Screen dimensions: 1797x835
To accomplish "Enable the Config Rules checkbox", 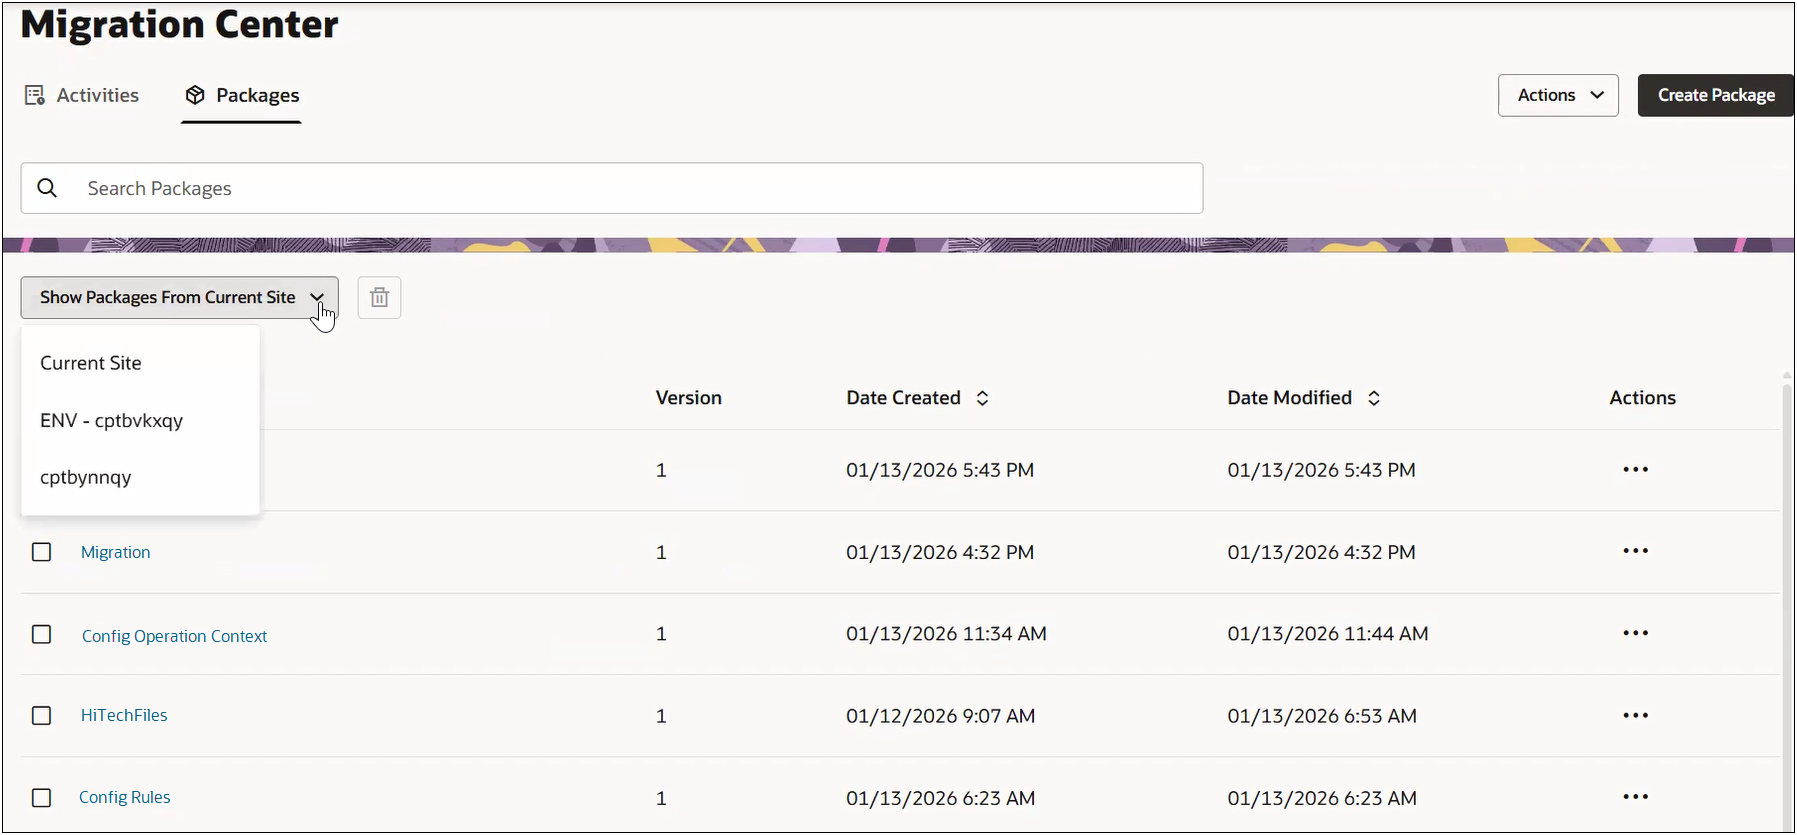I will [41, 798].
